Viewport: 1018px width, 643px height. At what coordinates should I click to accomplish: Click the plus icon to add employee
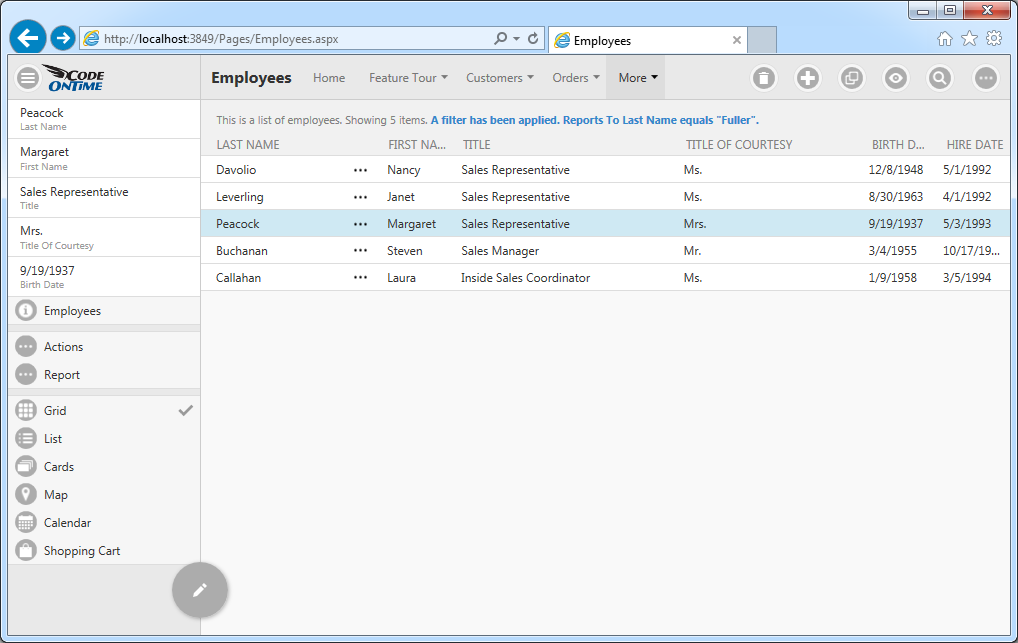point(808,79)
